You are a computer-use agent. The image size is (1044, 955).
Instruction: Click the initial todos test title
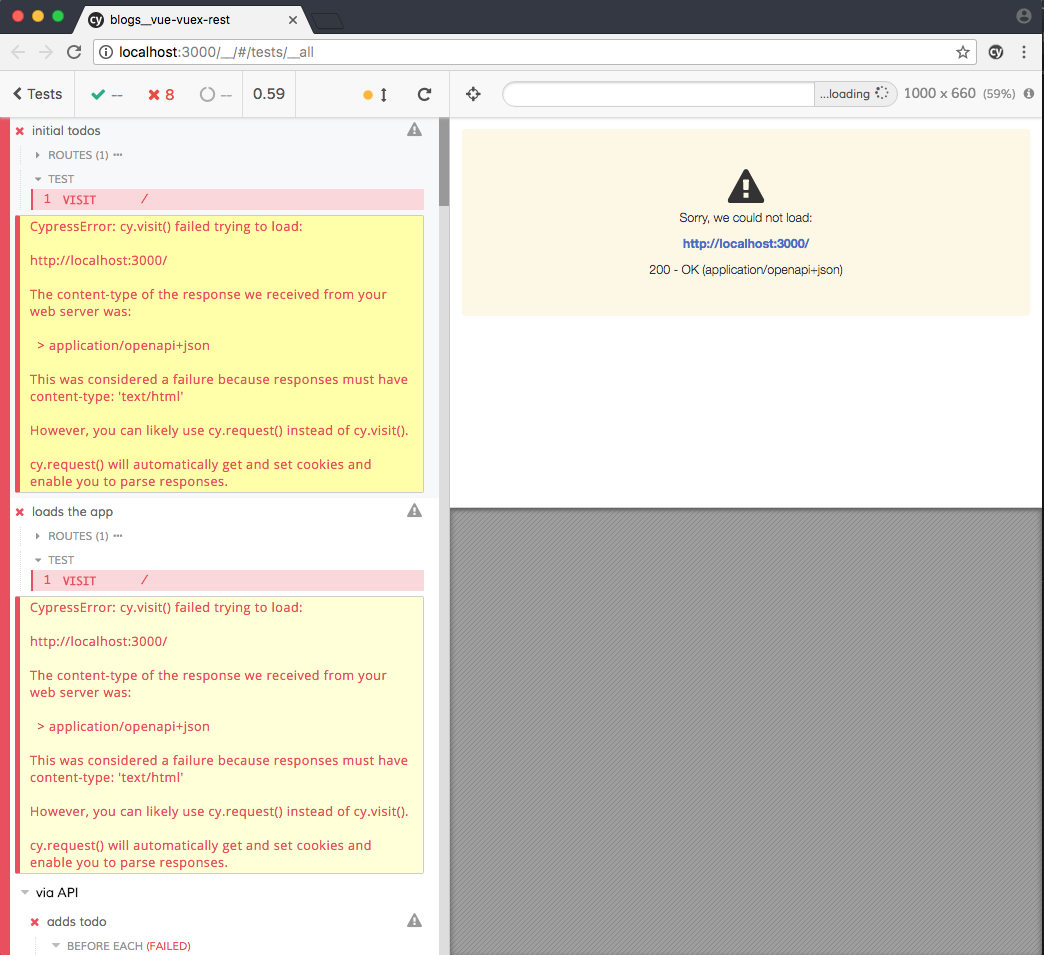[66, 131]
